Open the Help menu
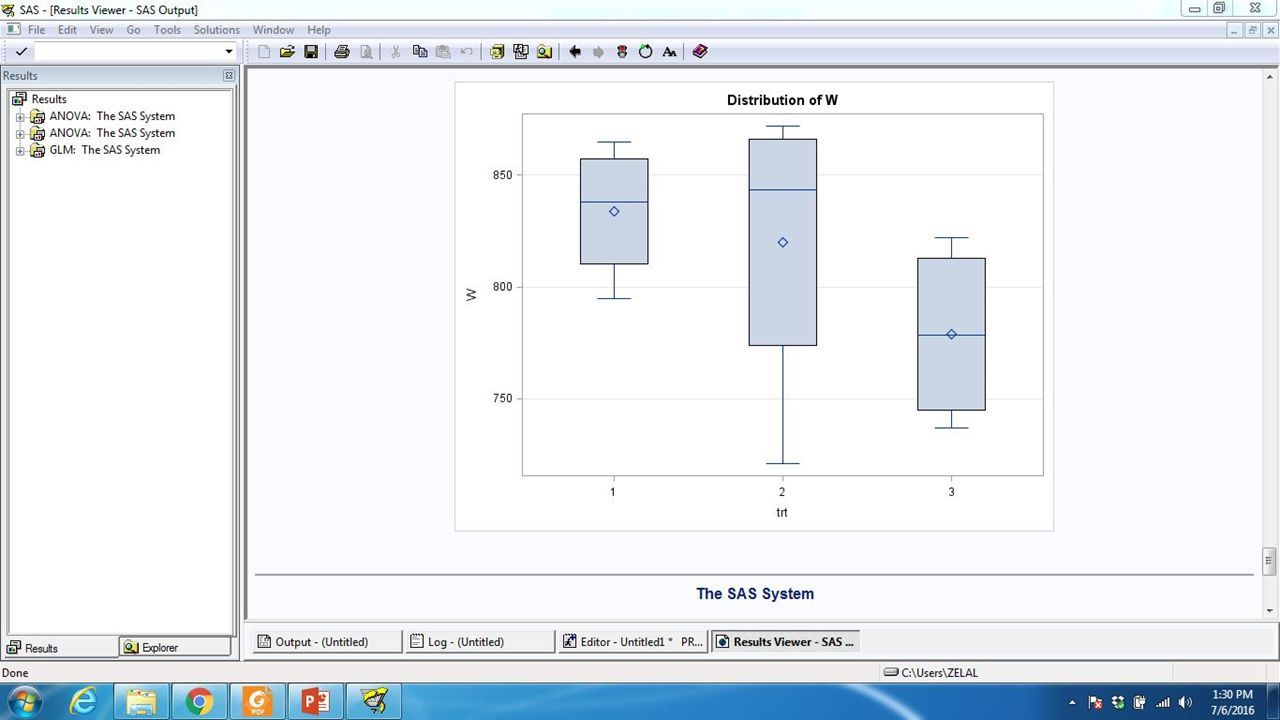1280x720 pixels. [x=319, y=30]
